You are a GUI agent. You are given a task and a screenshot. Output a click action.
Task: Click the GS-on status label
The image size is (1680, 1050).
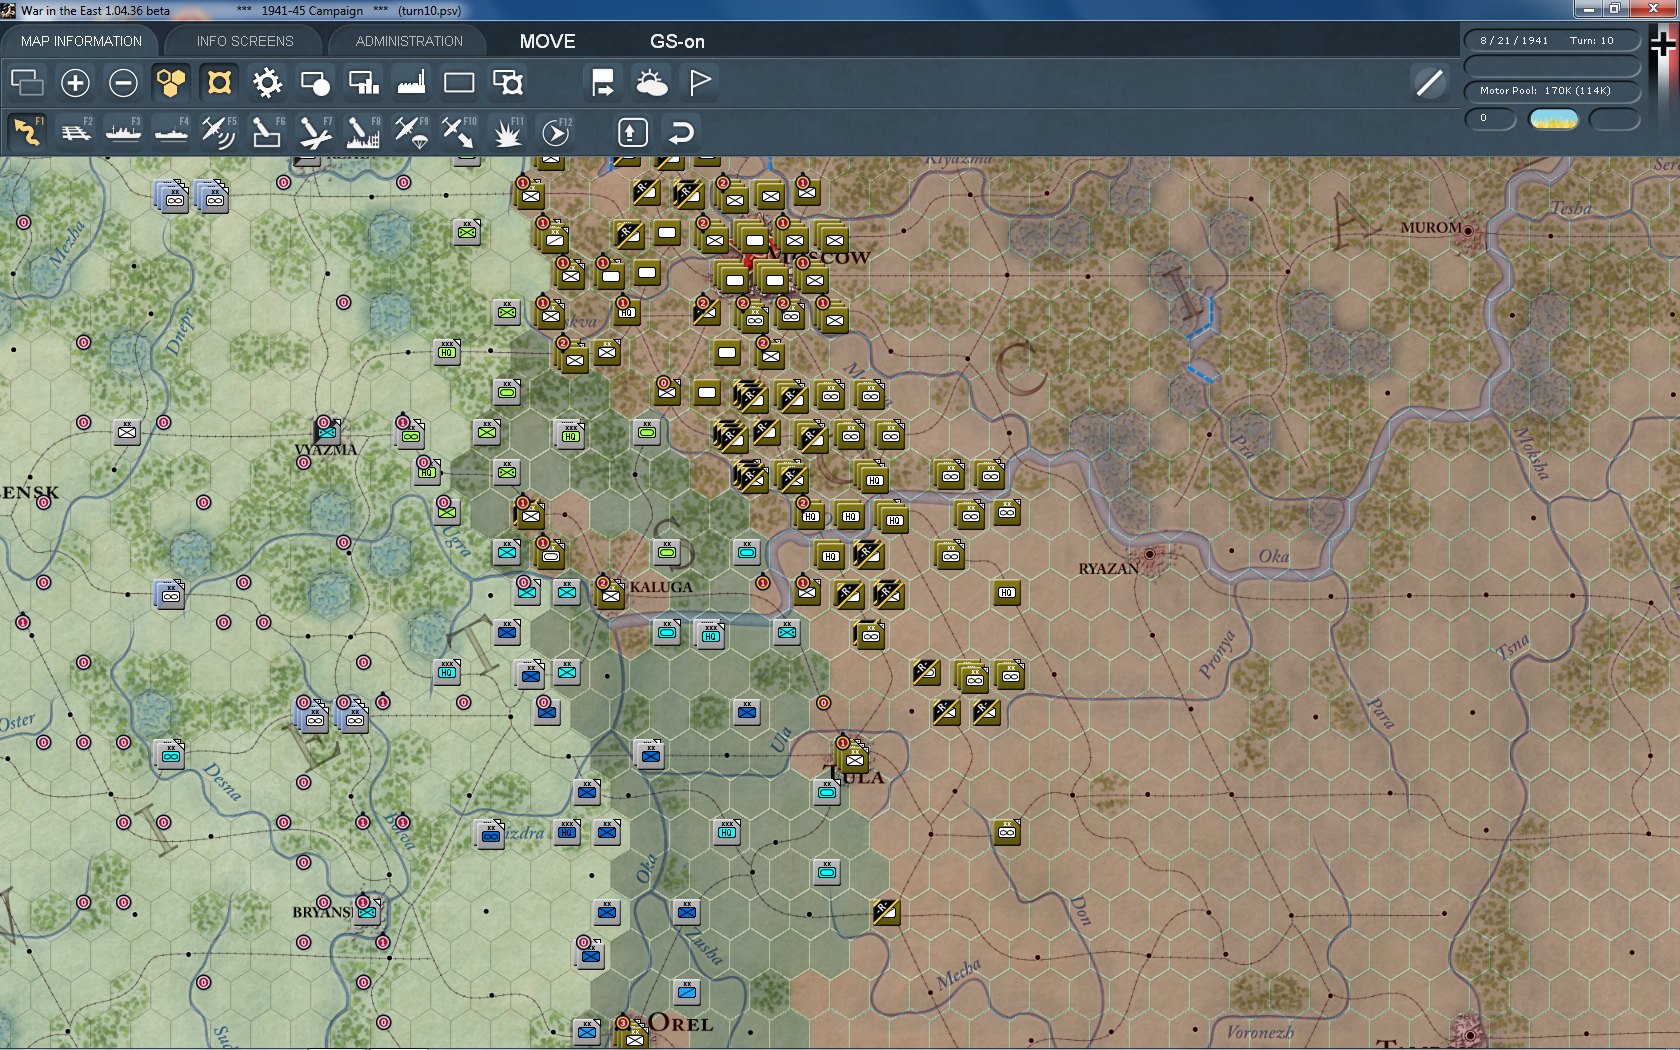click(x=677, y=41)
